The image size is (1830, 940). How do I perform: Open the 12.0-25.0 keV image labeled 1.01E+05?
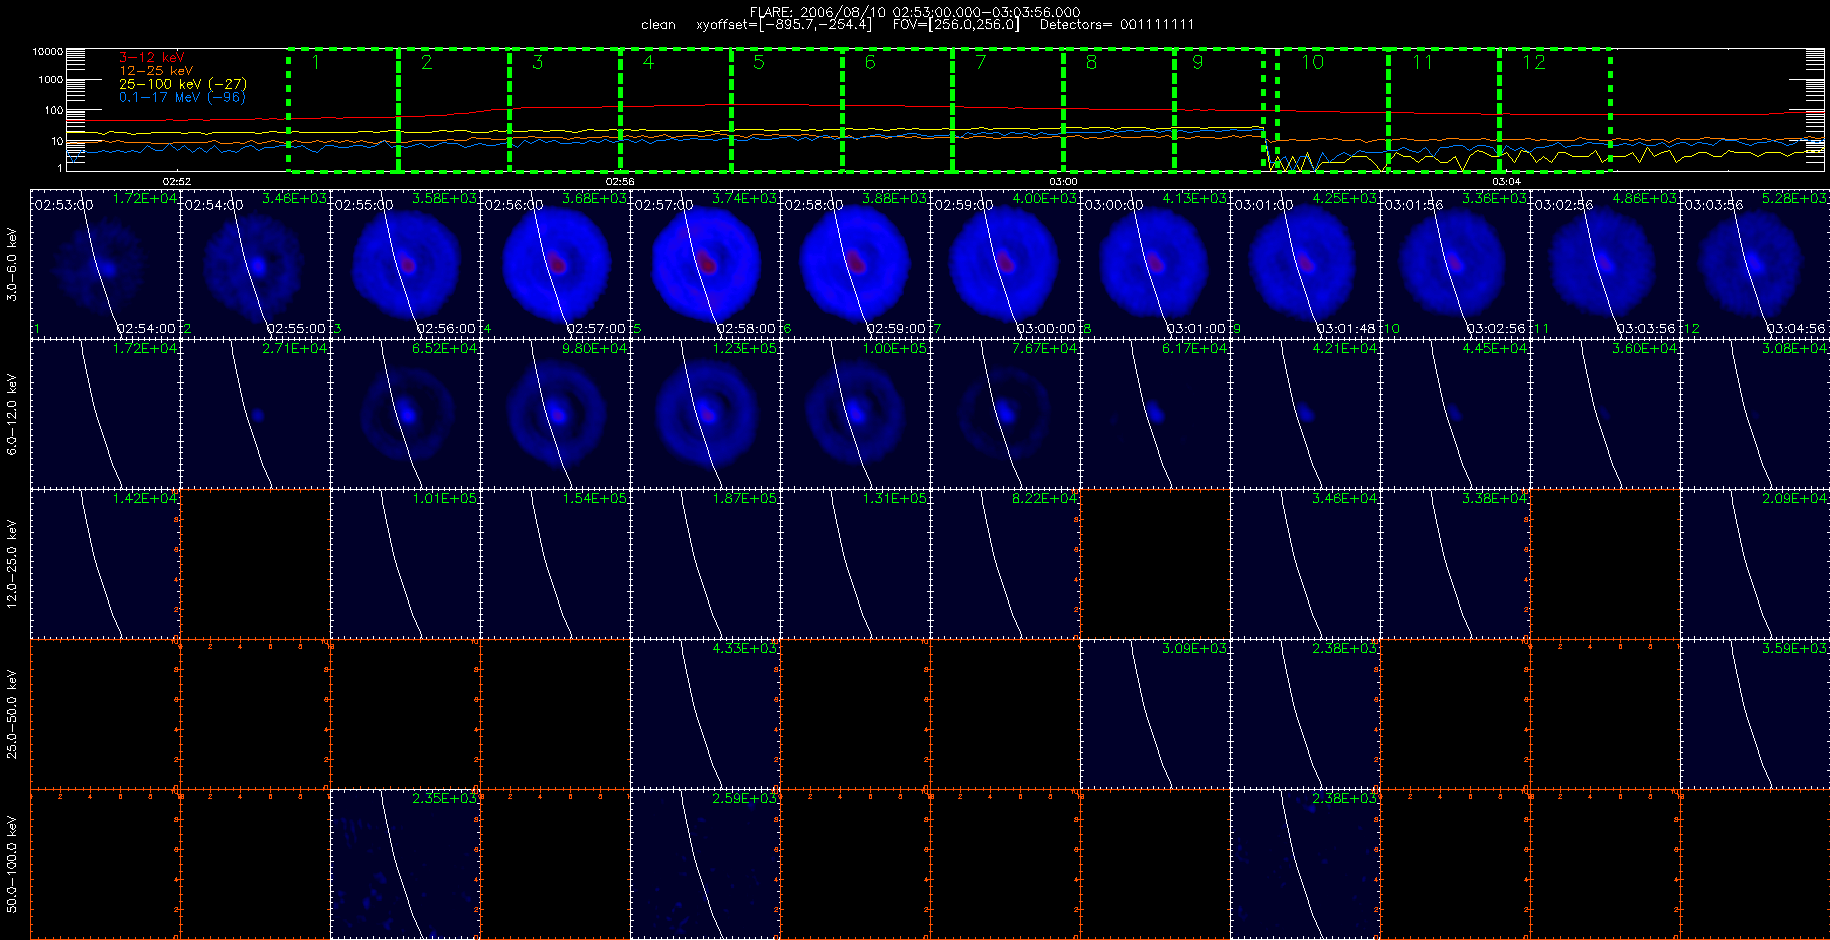pos(406,563)
